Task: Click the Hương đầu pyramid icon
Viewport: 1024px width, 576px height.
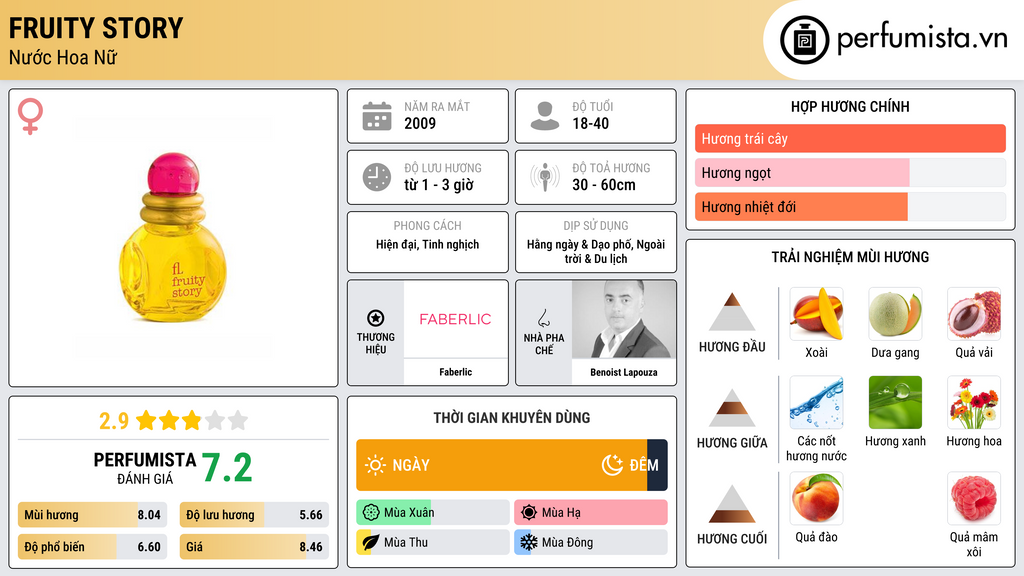Action: 732,312
